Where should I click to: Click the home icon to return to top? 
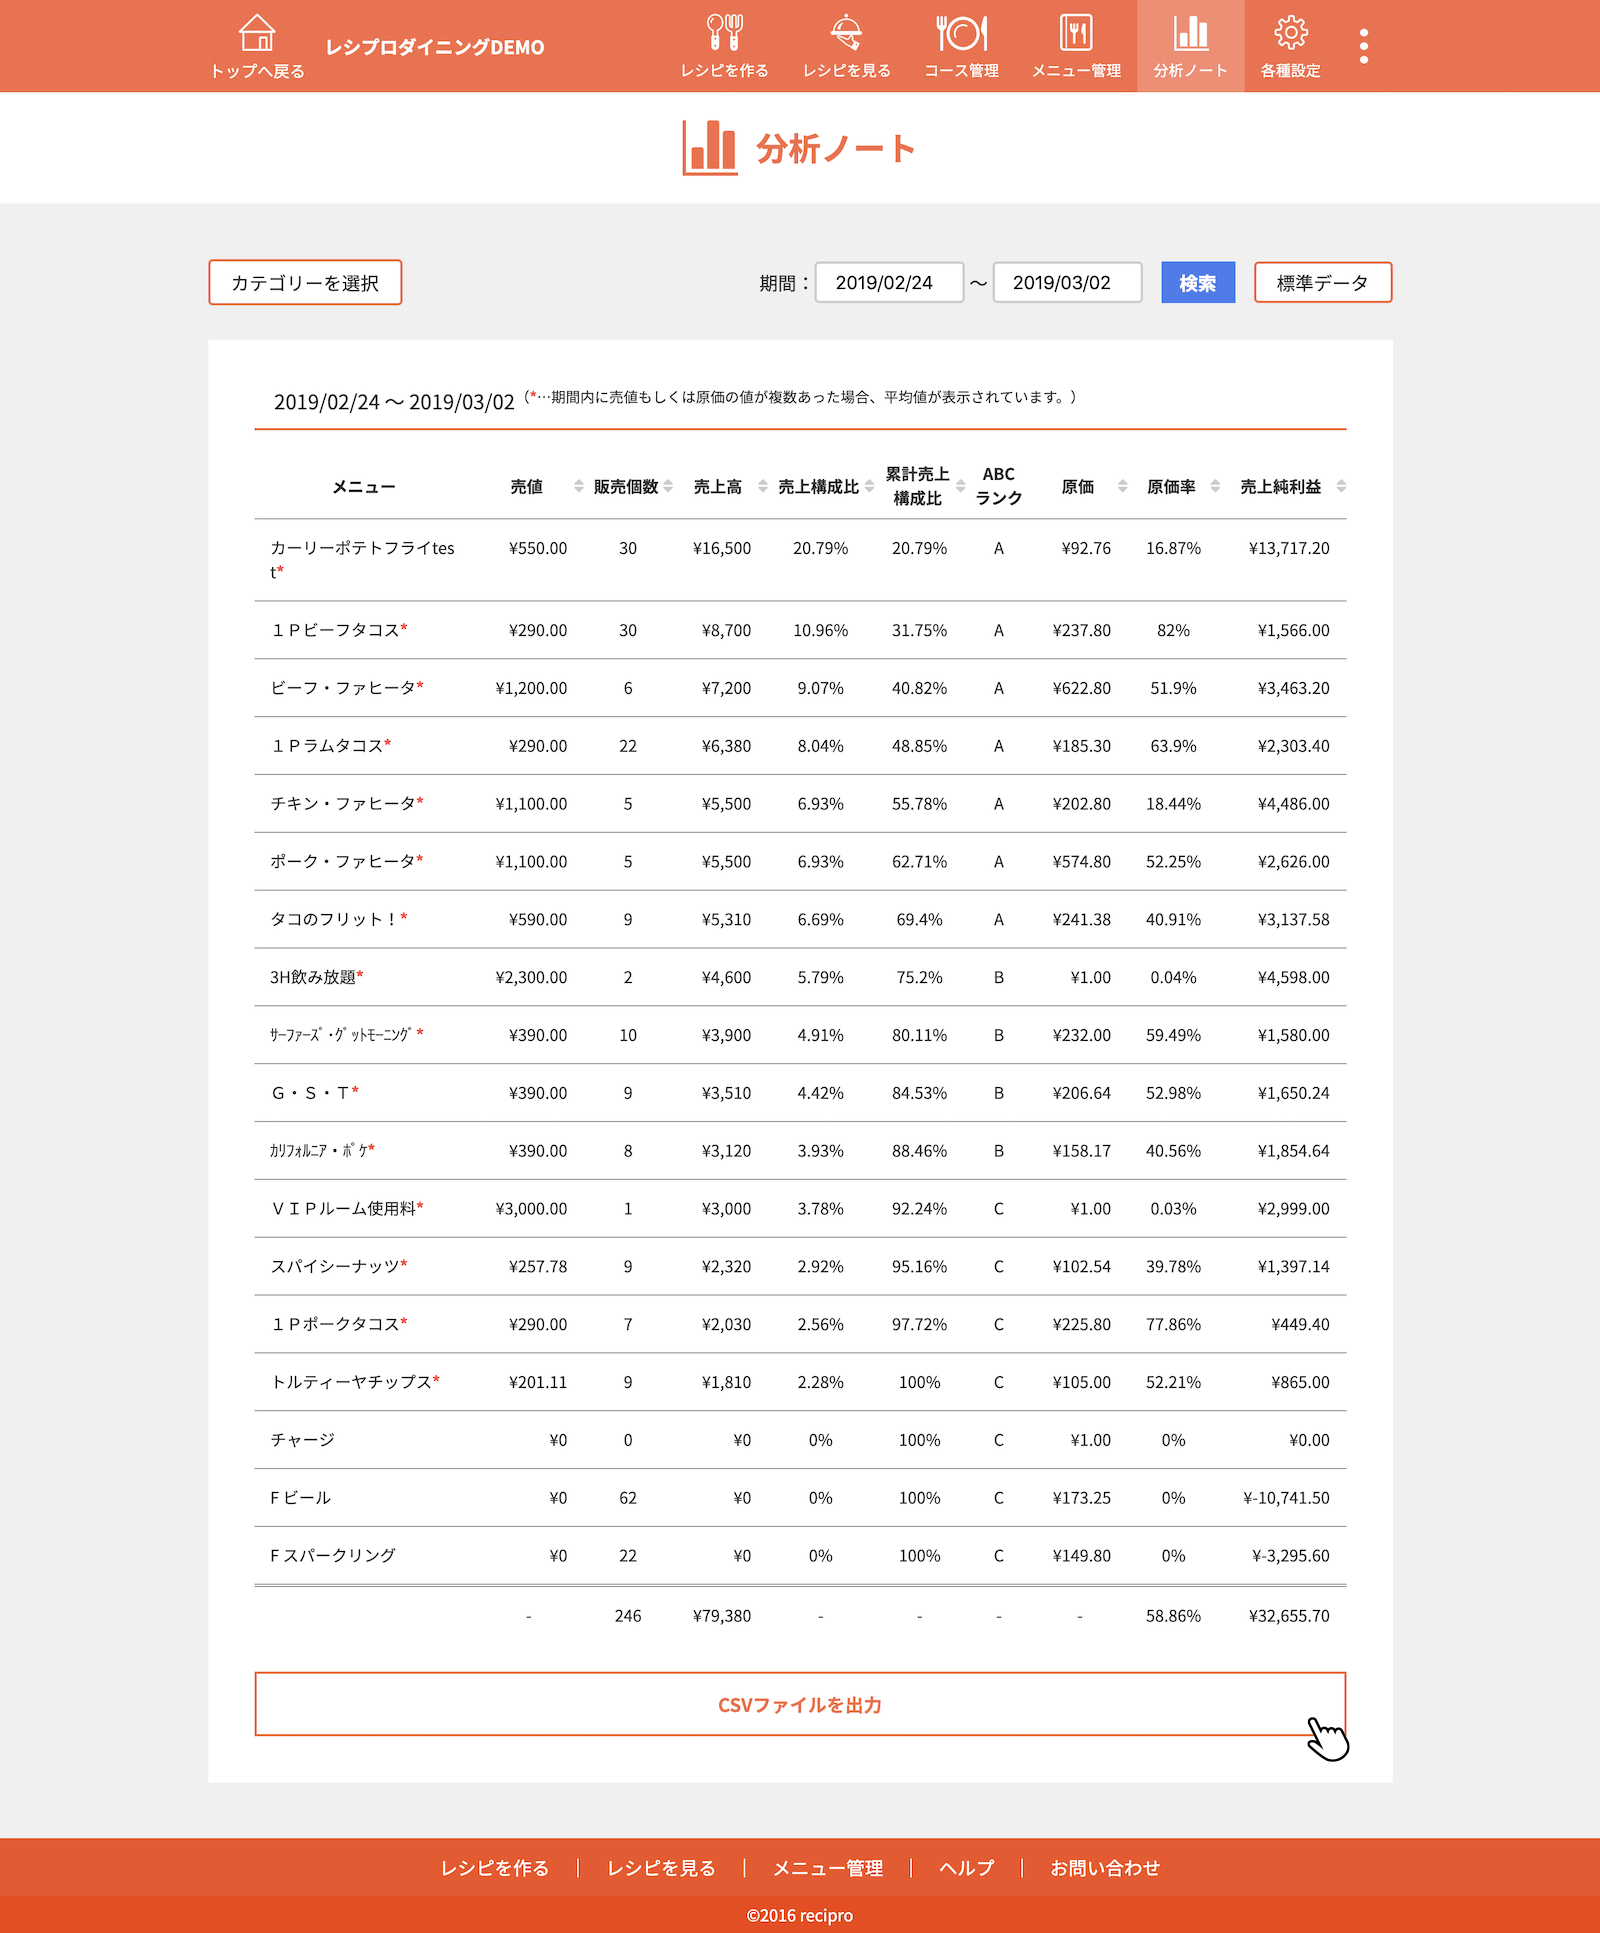click(x=257, y=34)
